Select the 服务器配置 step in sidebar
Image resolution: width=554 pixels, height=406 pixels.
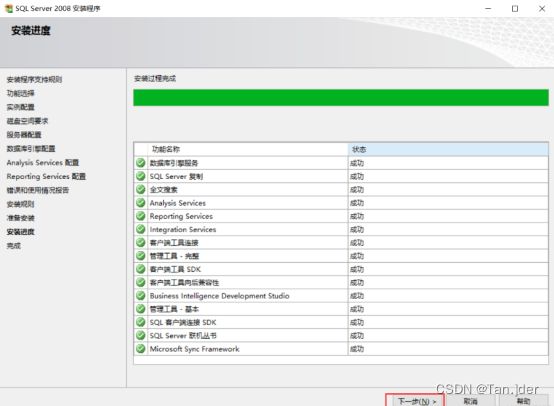24,135
